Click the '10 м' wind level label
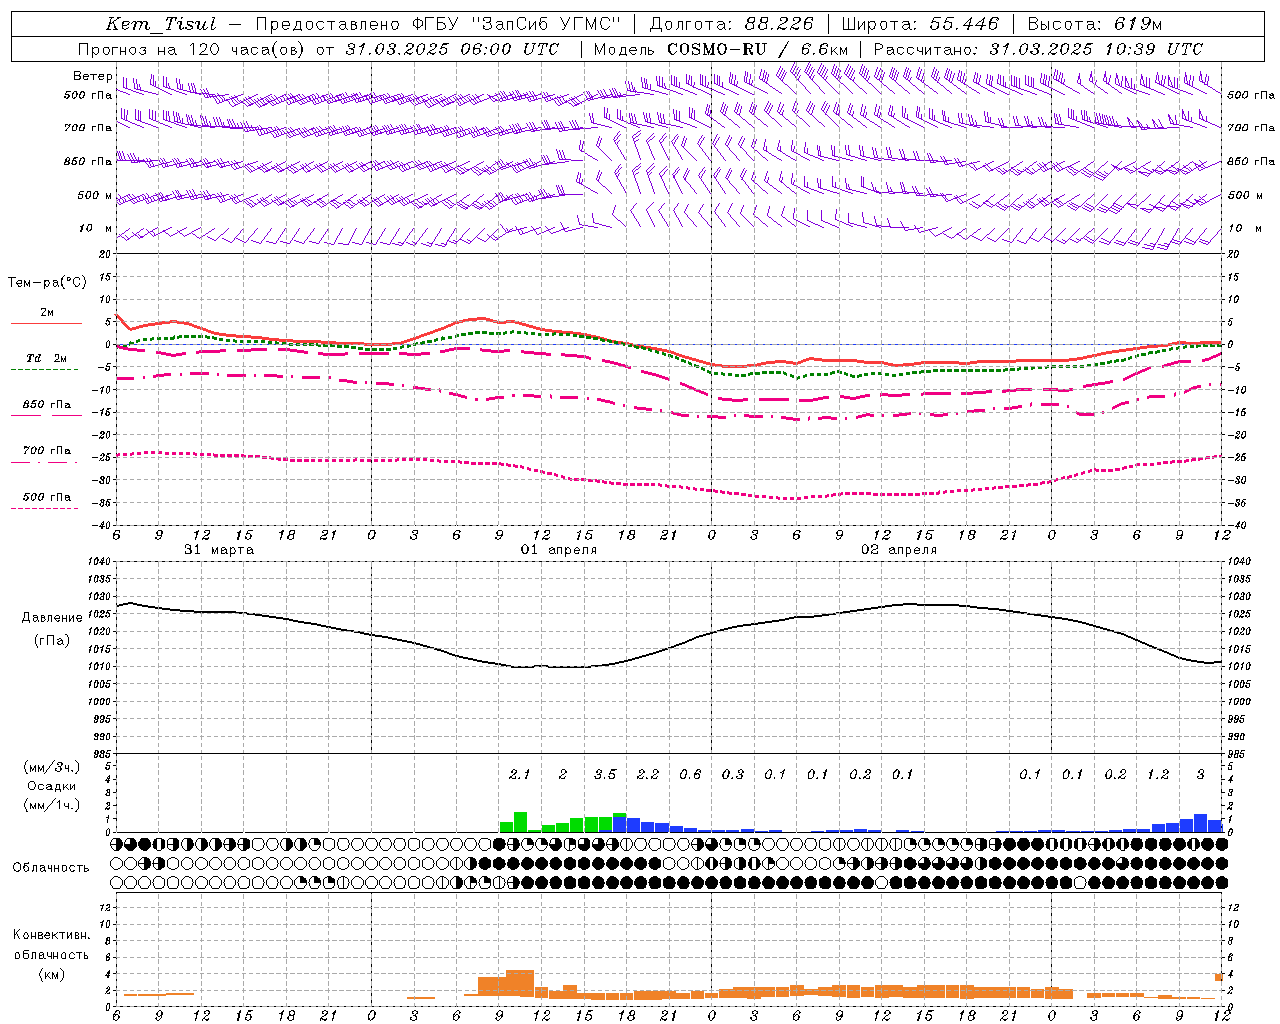 click(x=96, y=229)
